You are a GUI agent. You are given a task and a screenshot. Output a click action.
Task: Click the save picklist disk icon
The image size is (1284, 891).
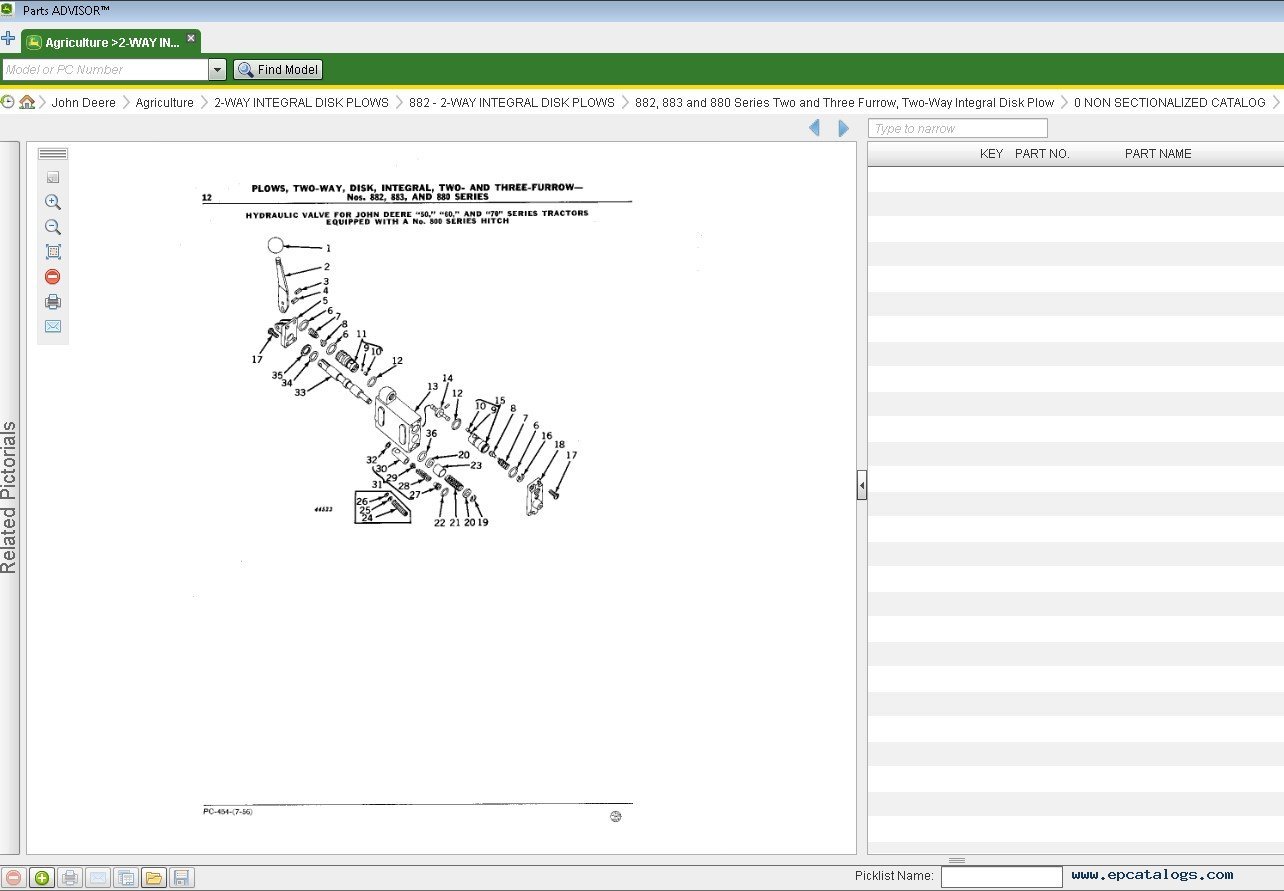[182, 877]
